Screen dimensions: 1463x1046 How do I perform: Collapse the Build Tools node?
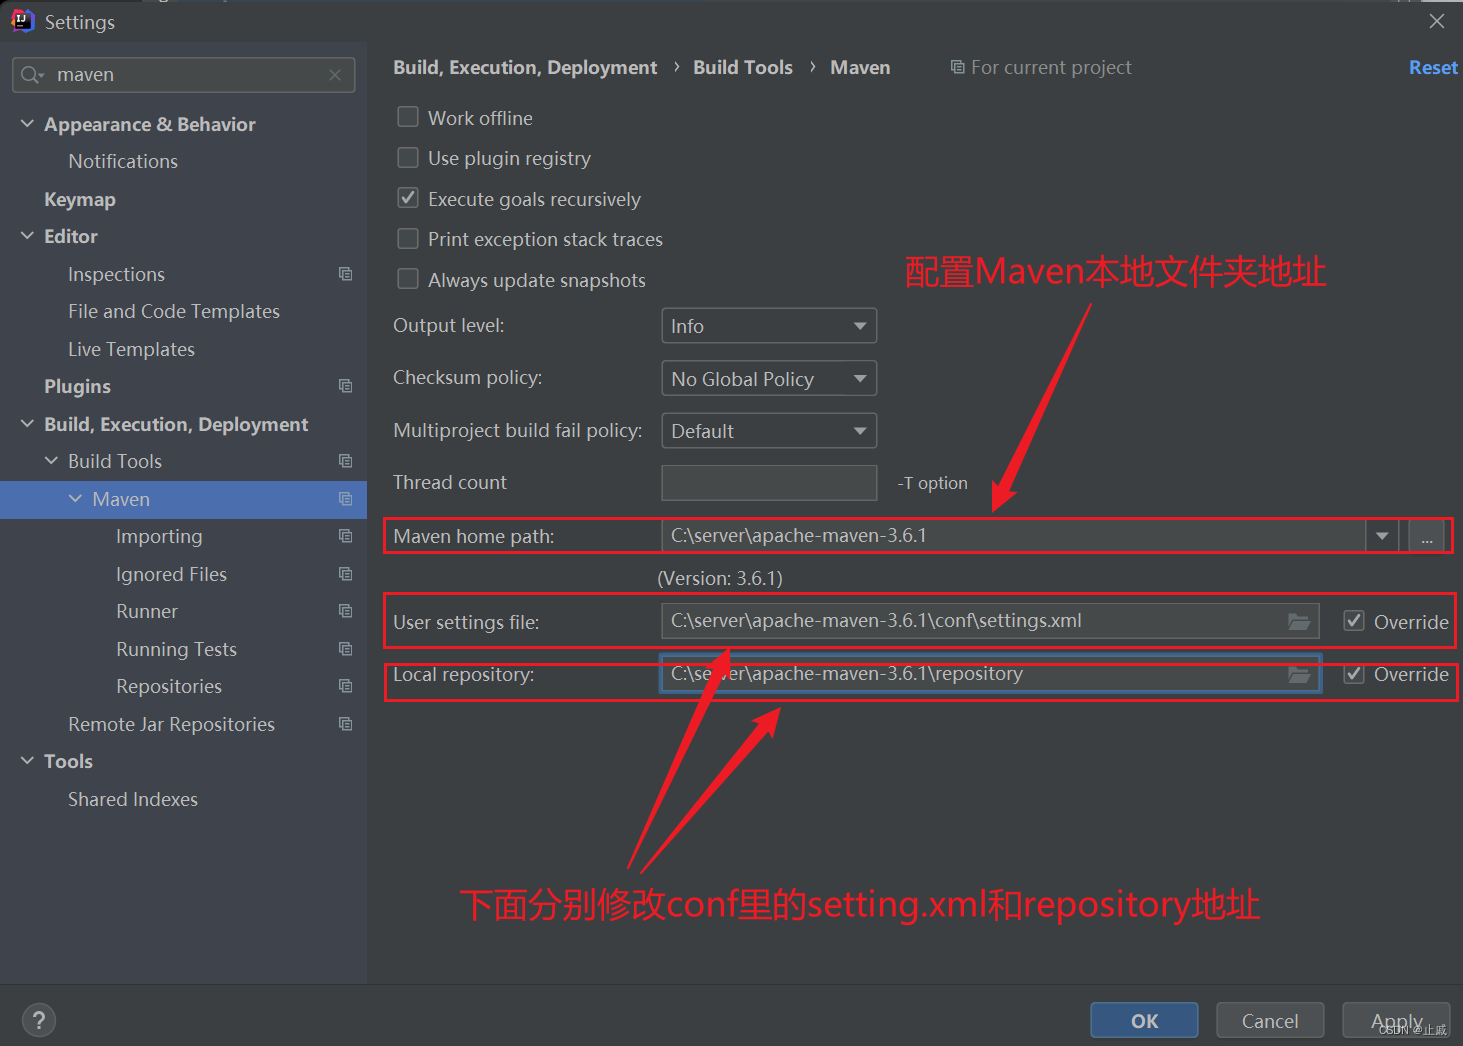tap(52, 461)
